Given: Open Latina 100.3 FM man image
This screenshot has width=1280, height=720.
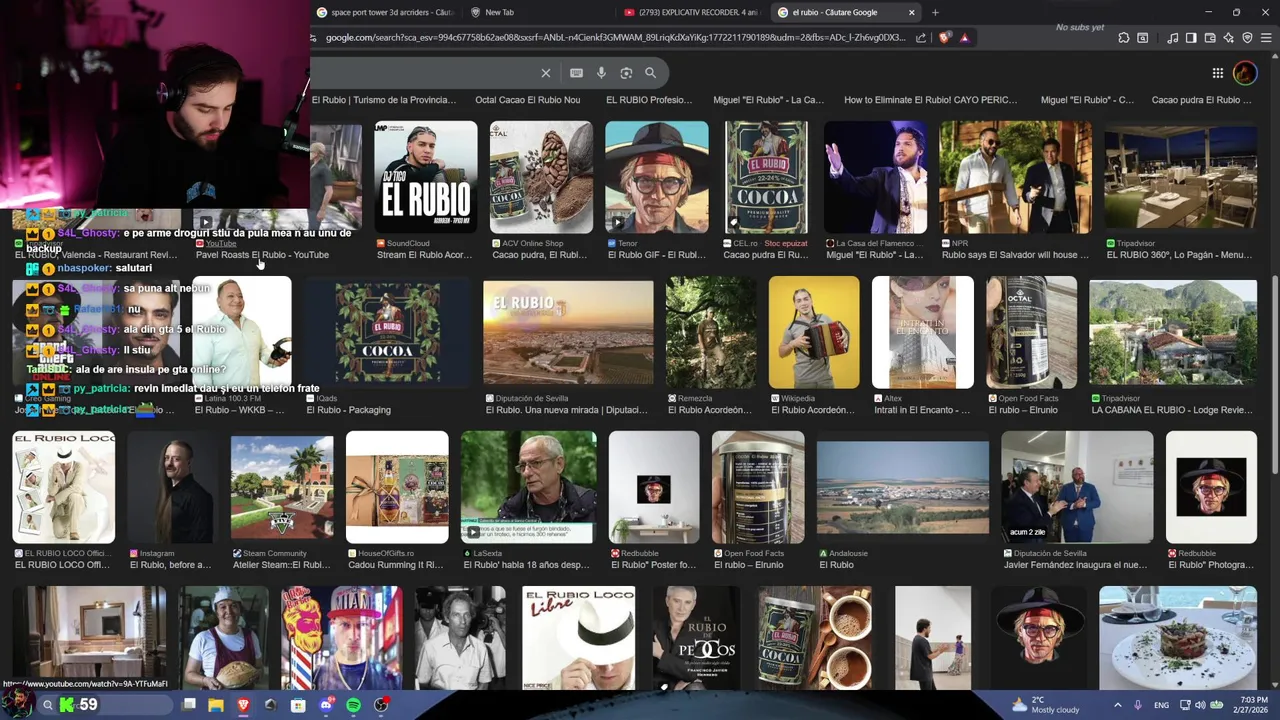Looking at the screenshot, I should click(242, 332).
